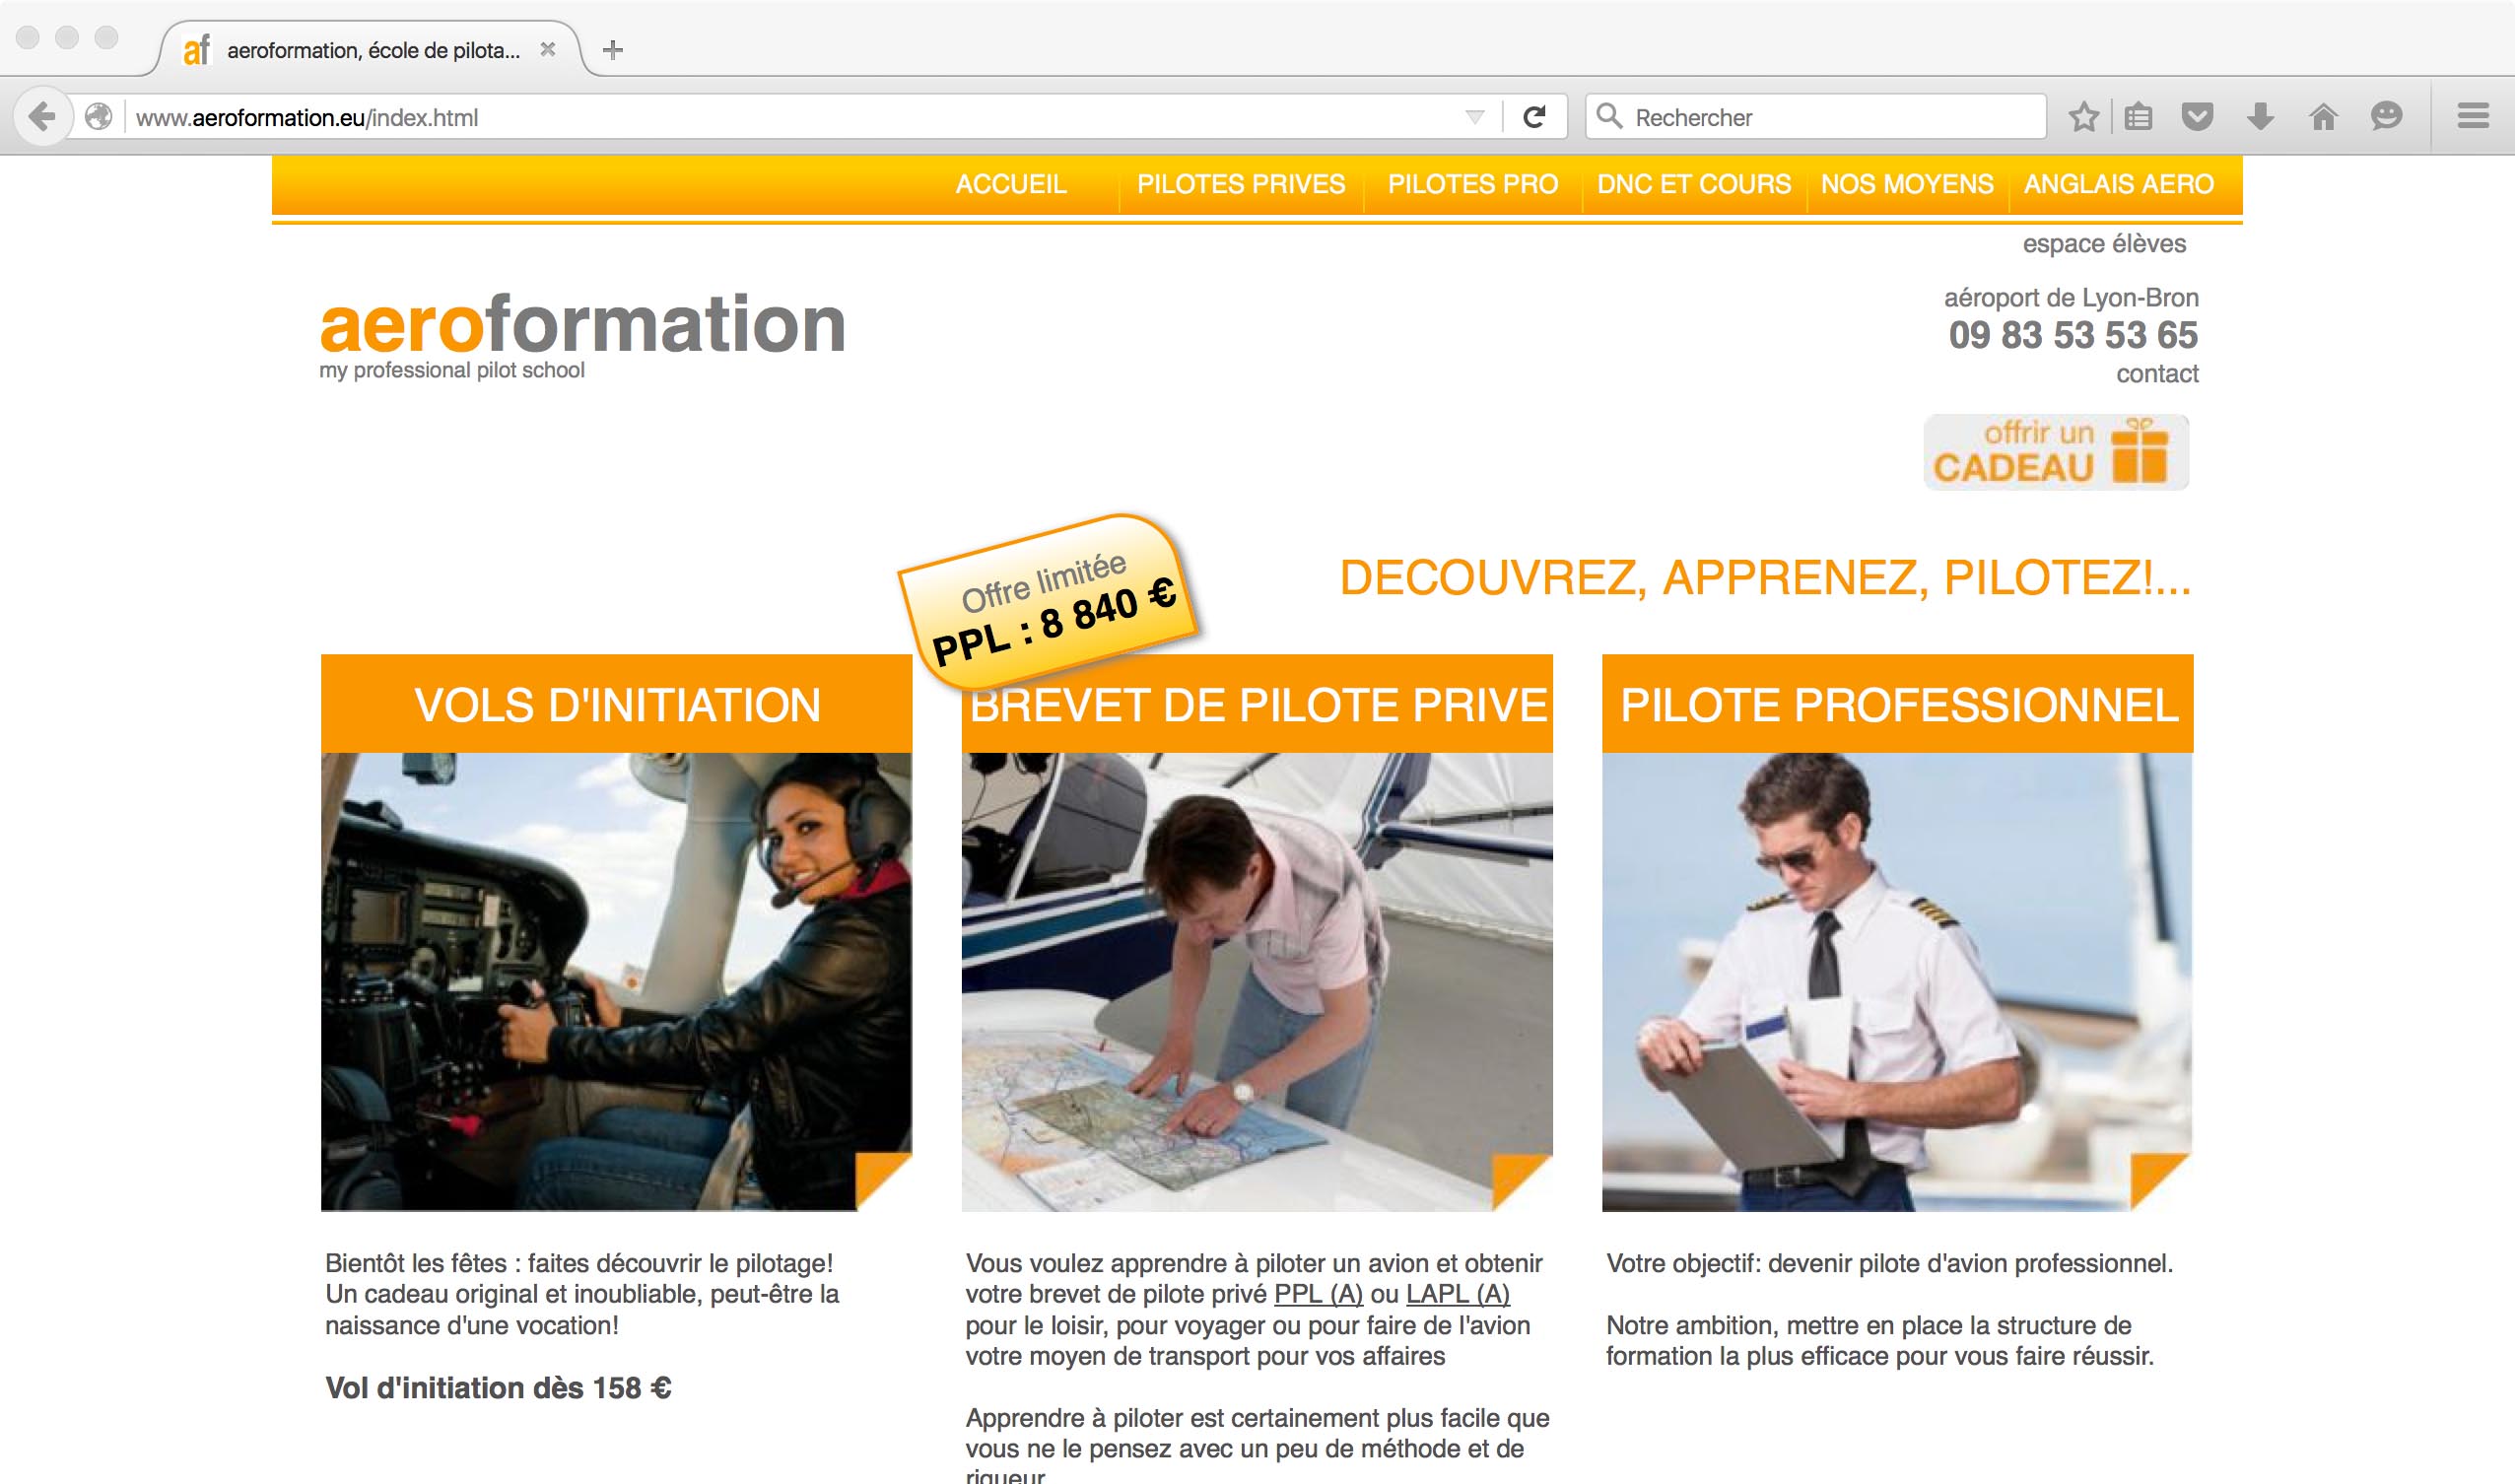Open a new tab with the plus
2515x1484 pixels.
613,49
